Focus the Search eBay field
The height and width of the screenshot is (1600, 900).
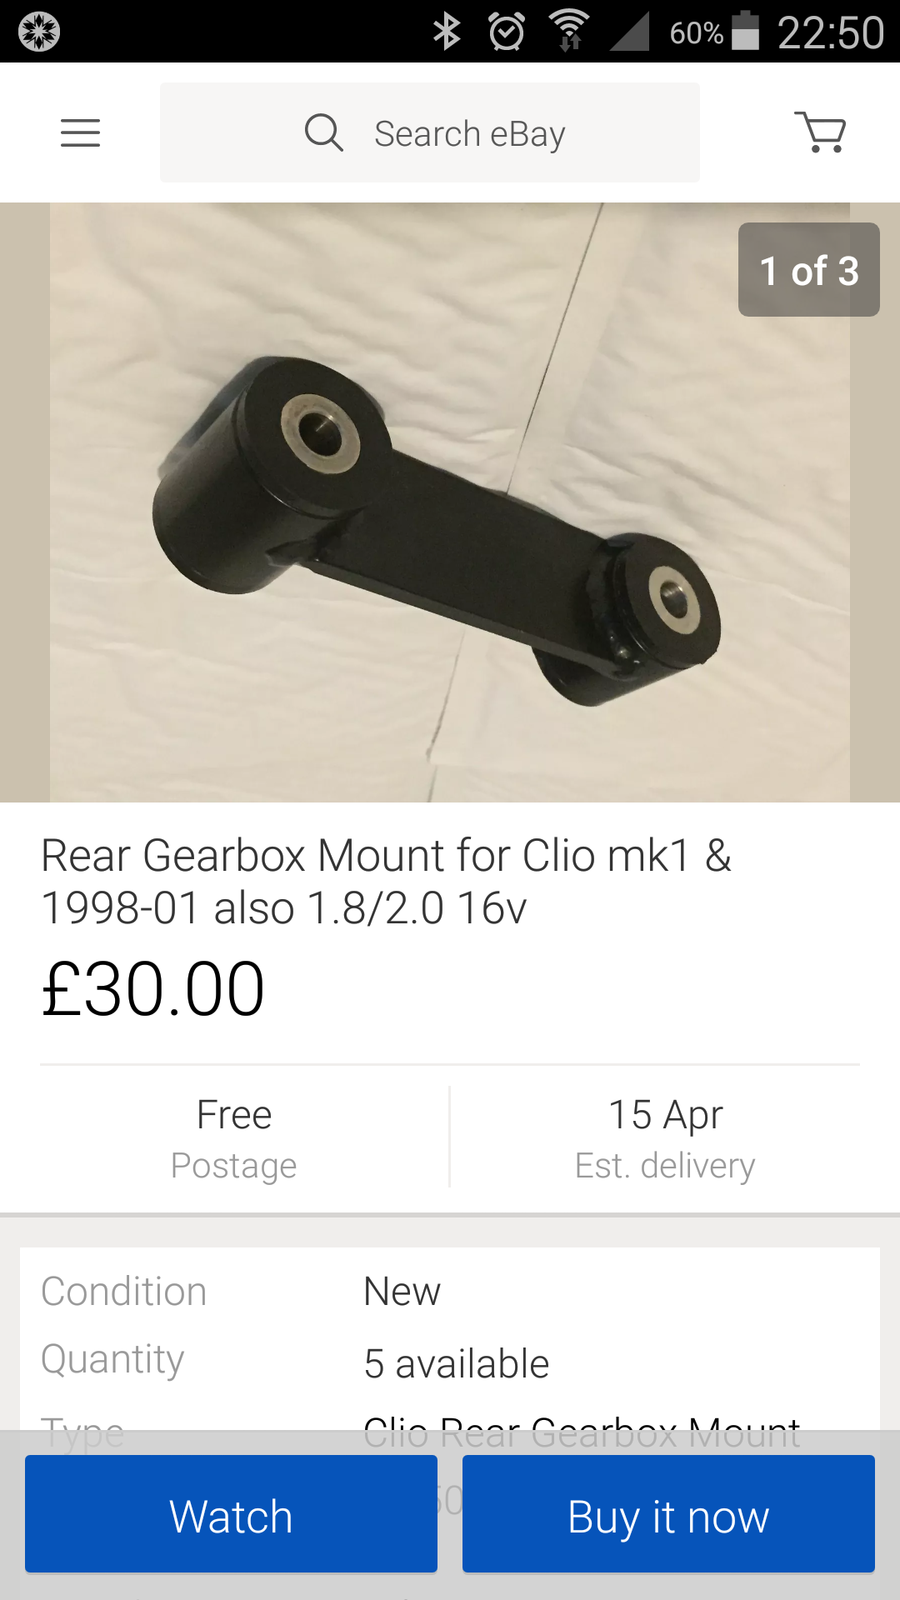(x=470, y=133)
